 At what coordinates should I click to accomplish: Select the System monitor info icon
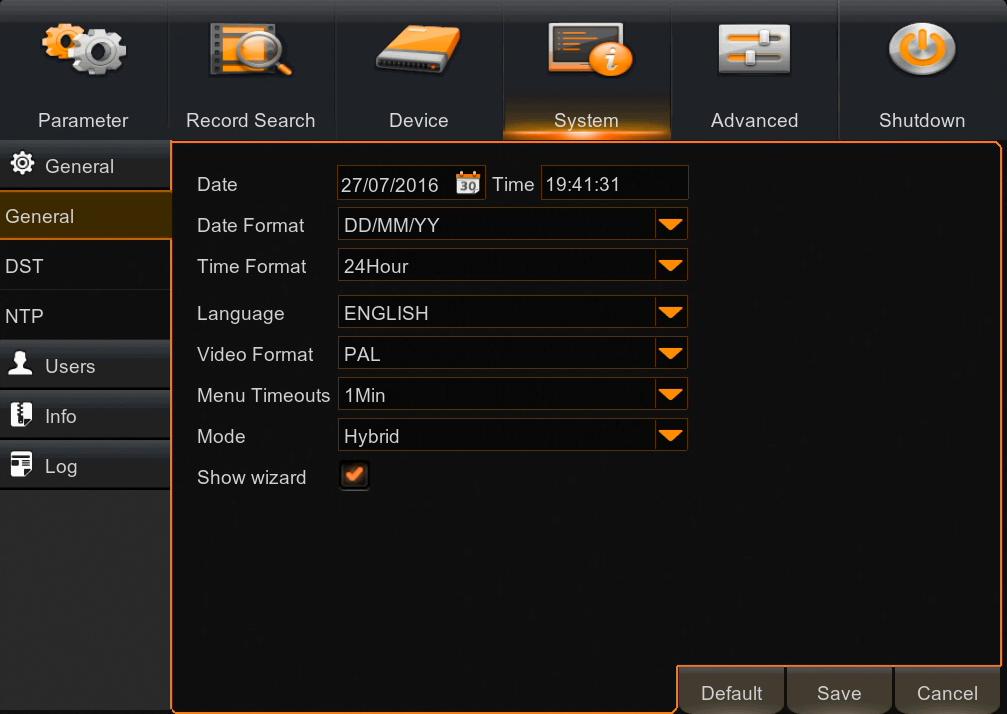[590, 49]
